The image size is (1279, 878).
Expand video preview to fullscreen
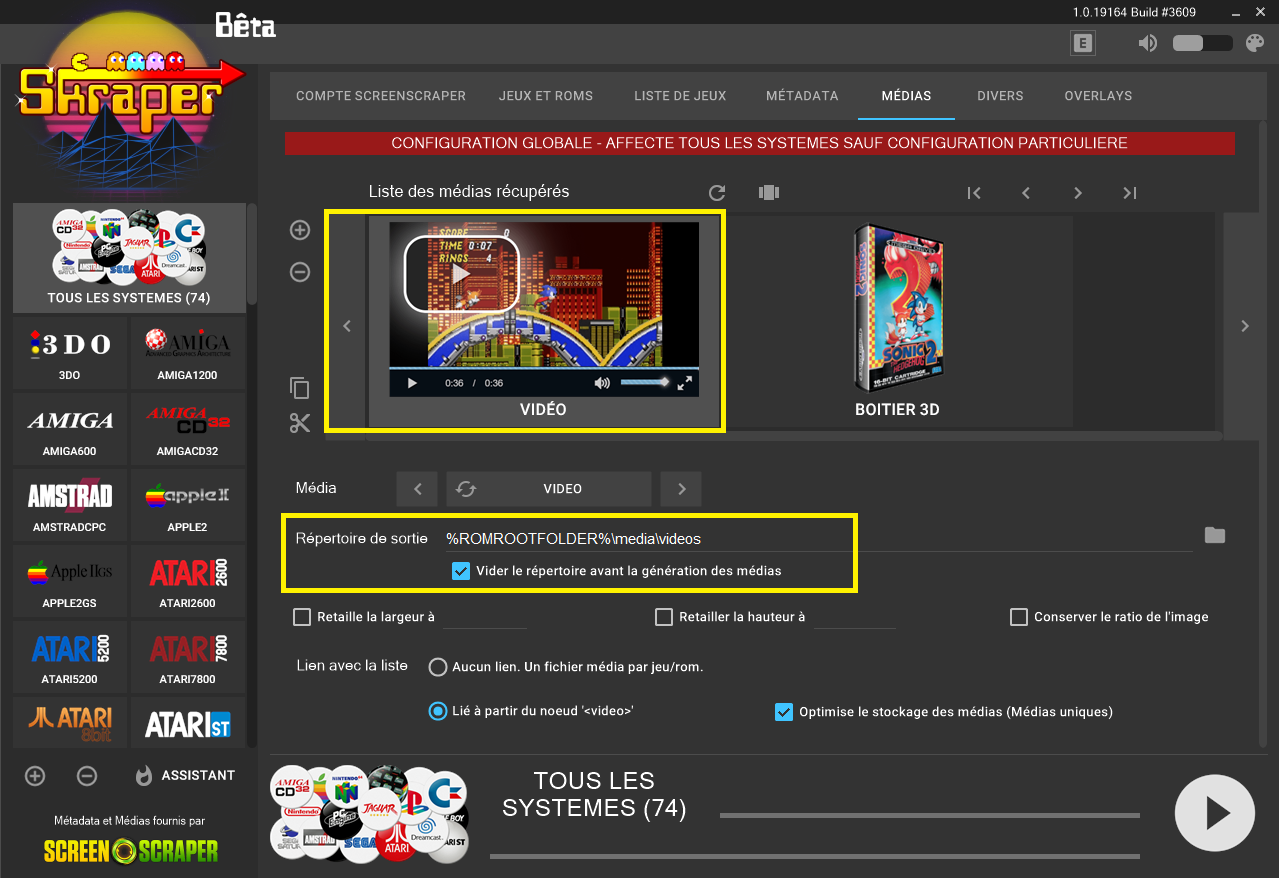[x=685, y=383]
